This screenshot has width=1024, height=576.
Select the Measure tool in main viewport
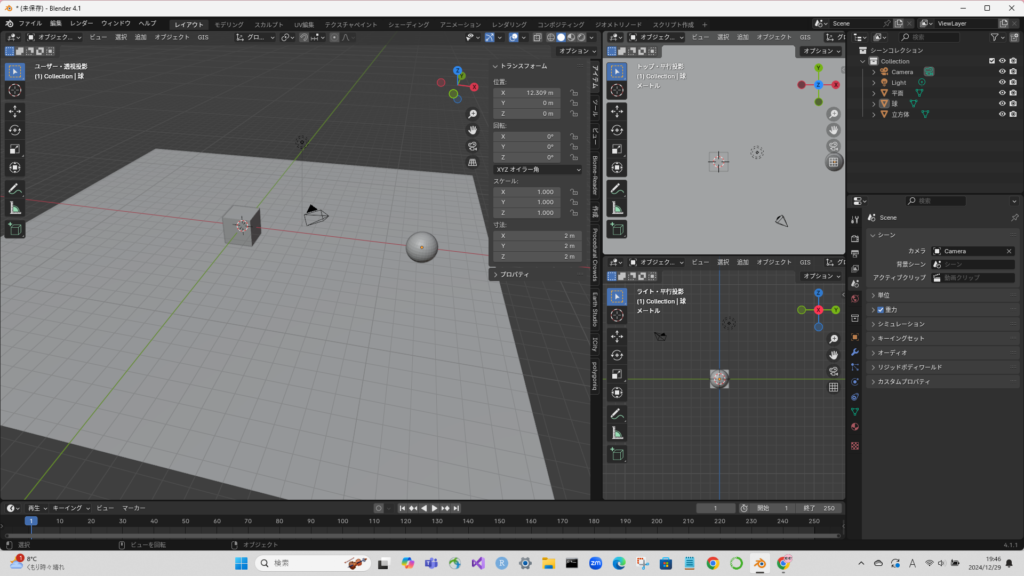pos(15,208)
